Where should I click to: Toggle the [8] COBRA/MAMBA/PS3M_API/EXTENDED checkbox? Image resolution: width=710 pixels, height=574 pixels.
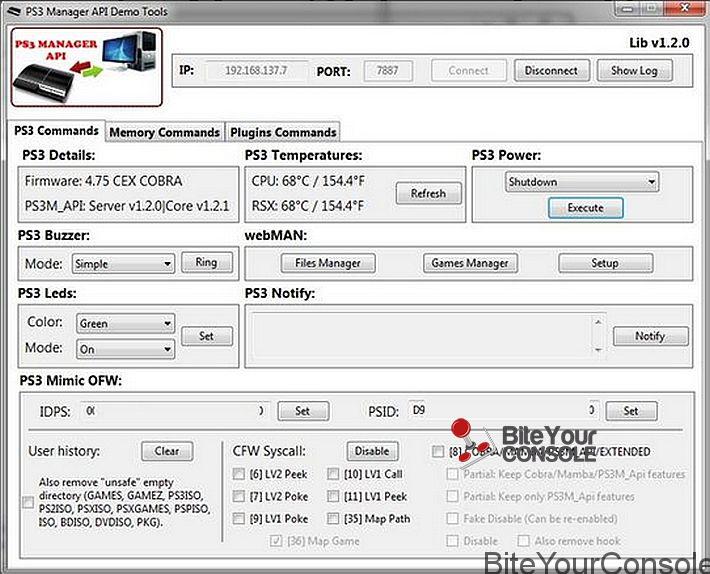tap(438, 452)
